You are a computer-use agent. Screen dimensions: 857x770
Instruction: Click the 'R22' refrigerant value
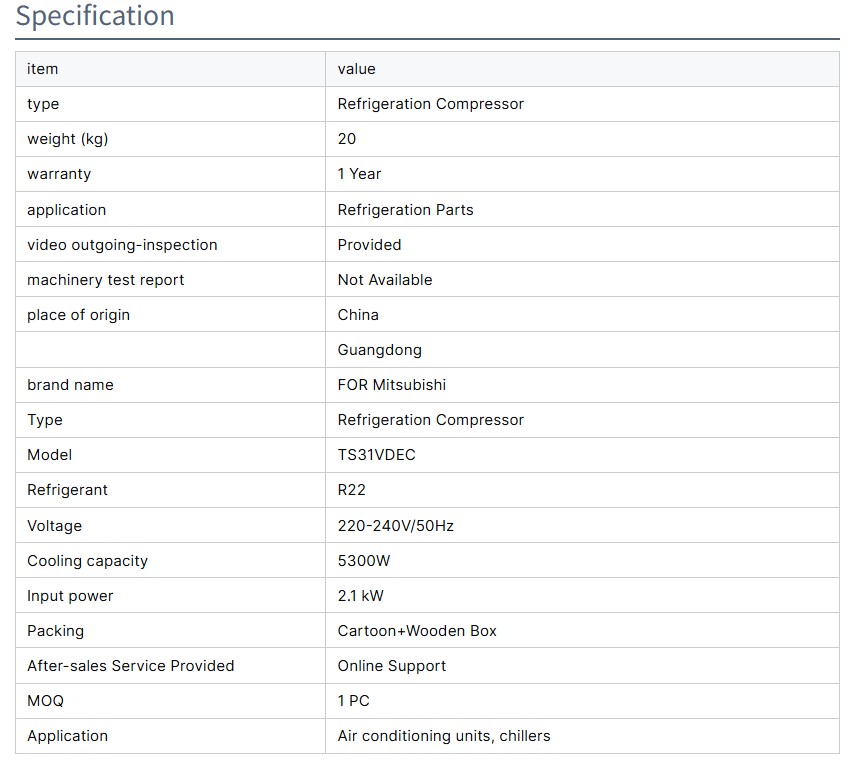[x=351, y=490]
